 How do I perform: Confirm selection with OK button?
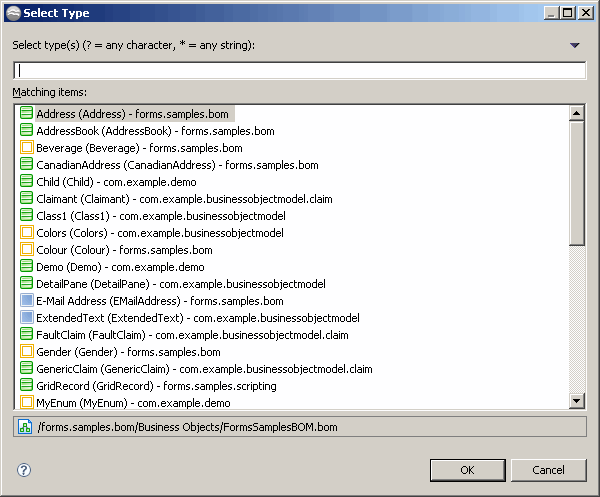click(x=467, y=470)
